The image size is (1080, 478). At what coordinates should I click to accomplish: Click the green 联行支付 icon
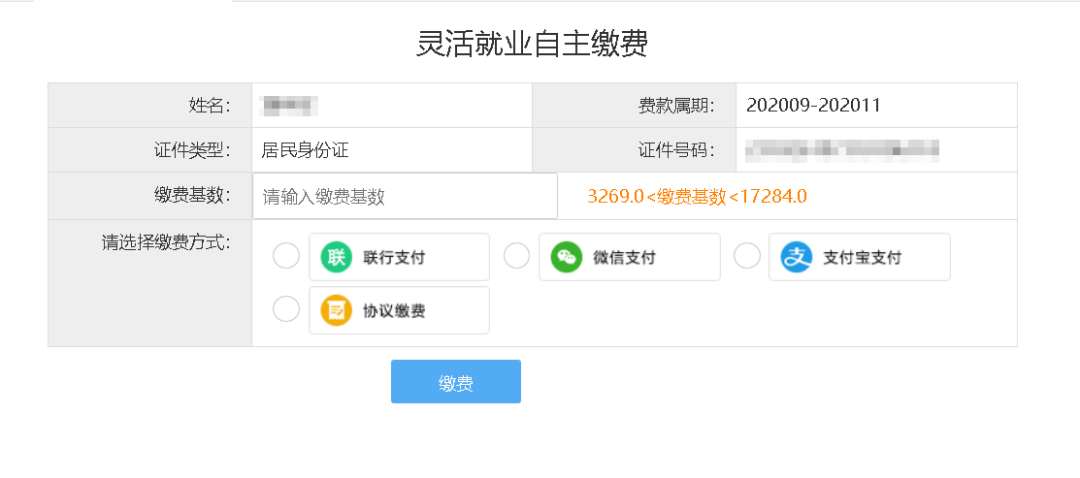coord(336,257)
